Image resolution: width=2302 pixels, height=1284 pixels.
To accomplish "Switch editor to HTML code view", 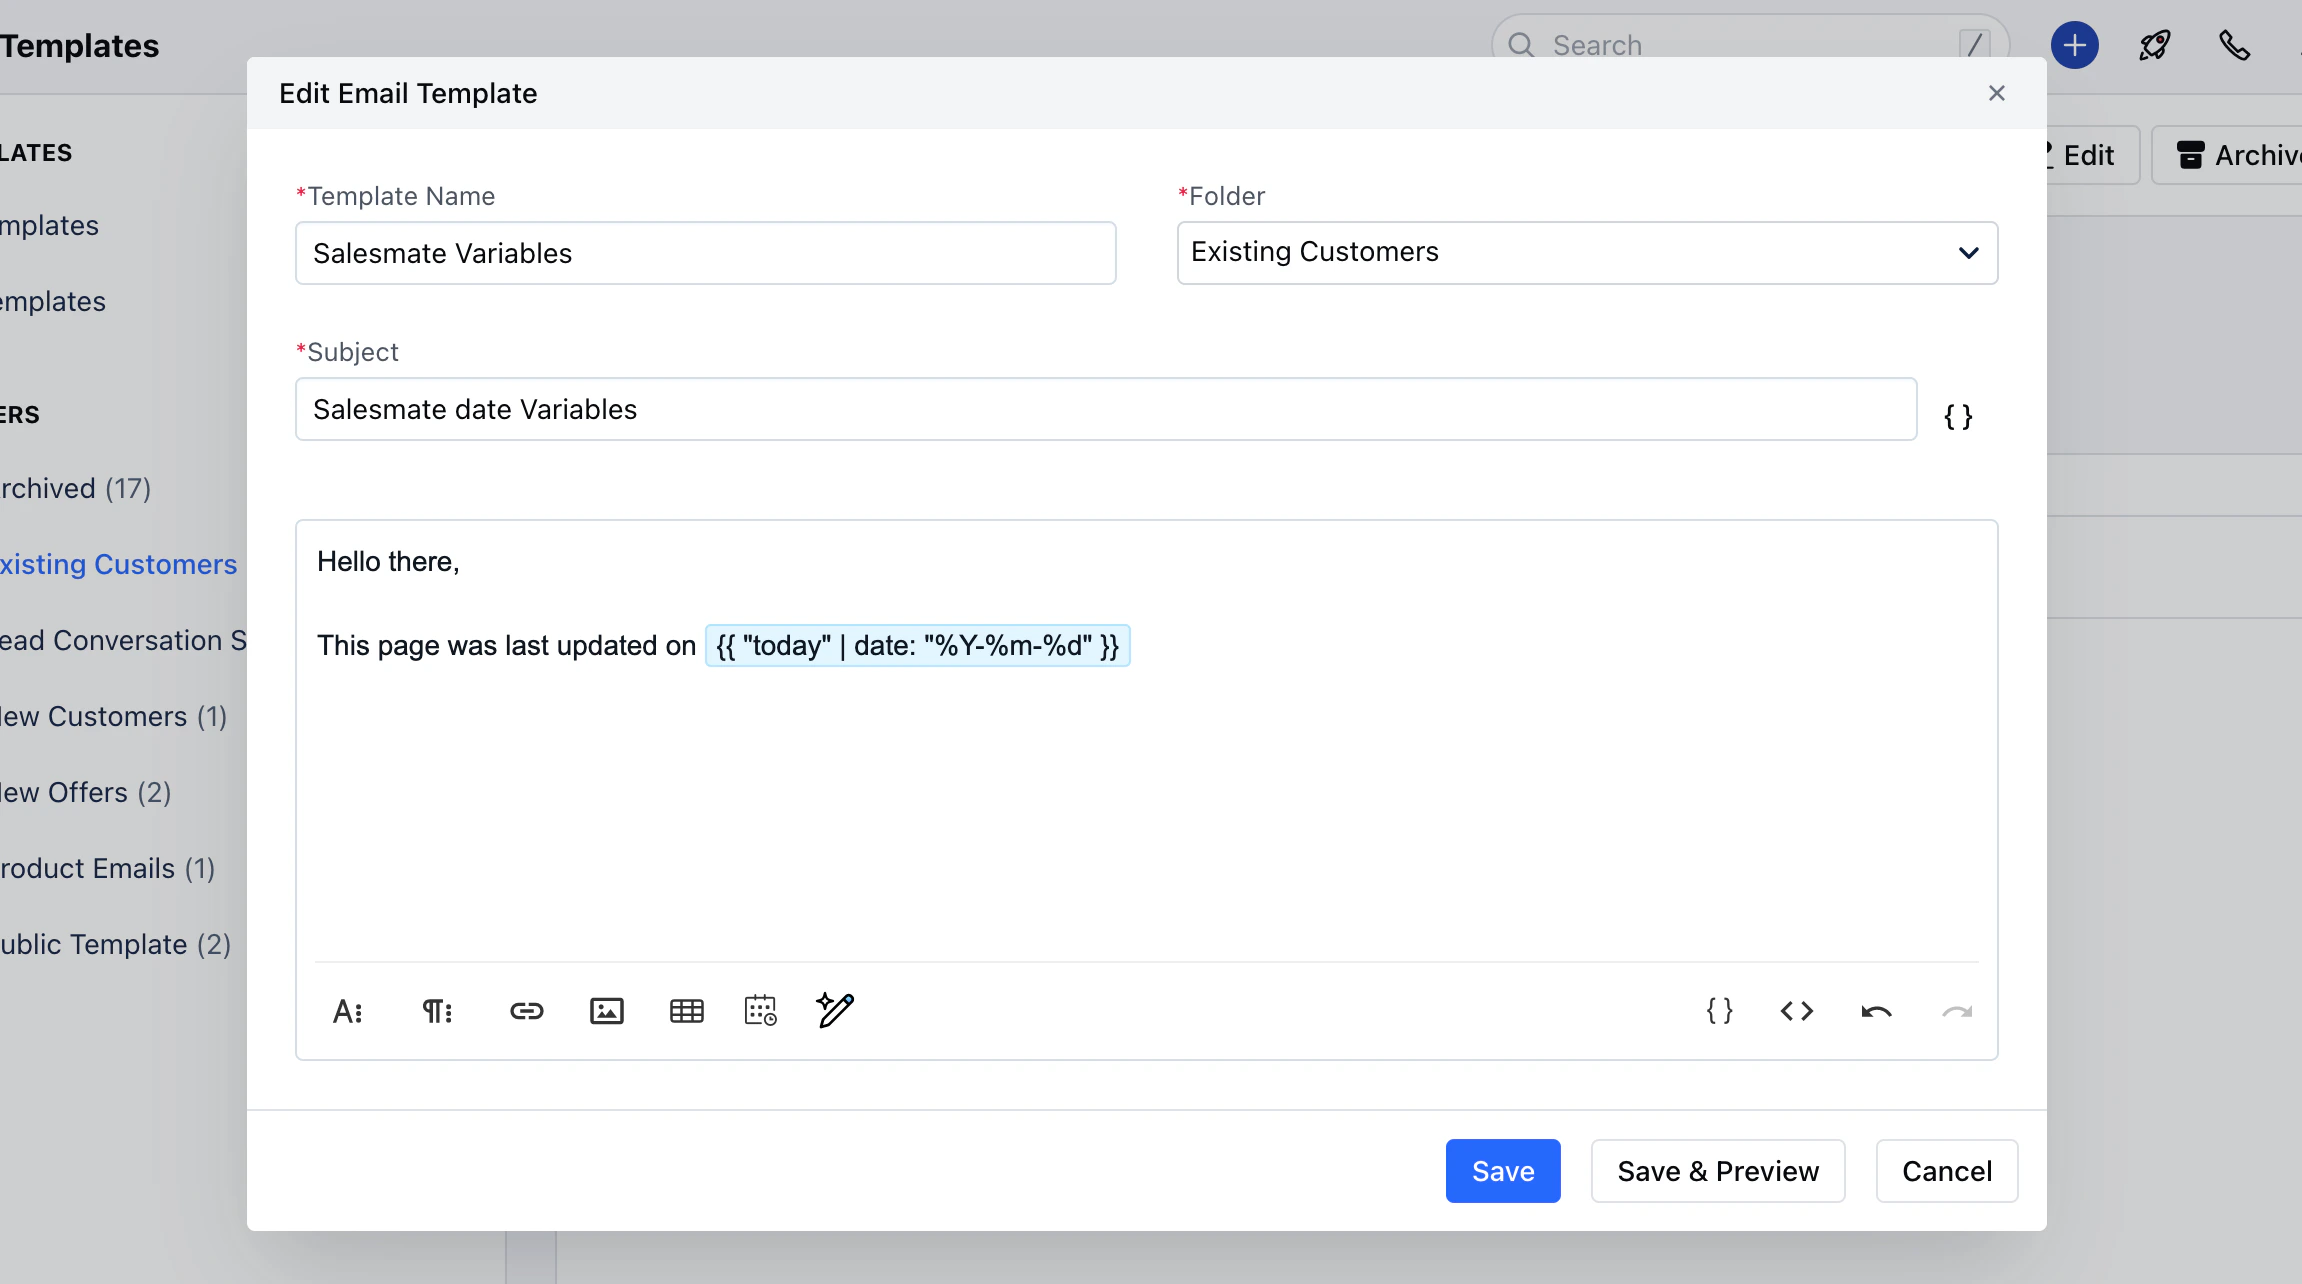I will (1797, 1011).
